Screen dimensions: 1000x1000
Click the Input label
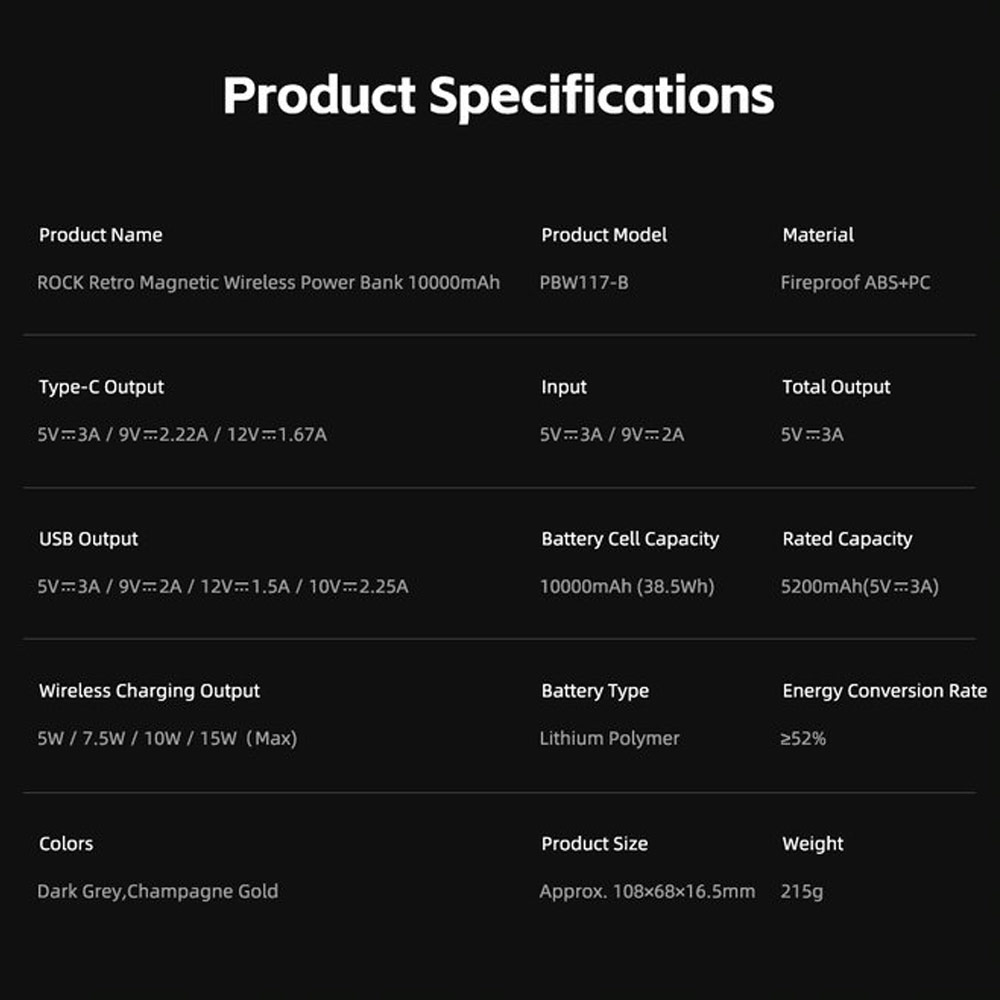564,387
